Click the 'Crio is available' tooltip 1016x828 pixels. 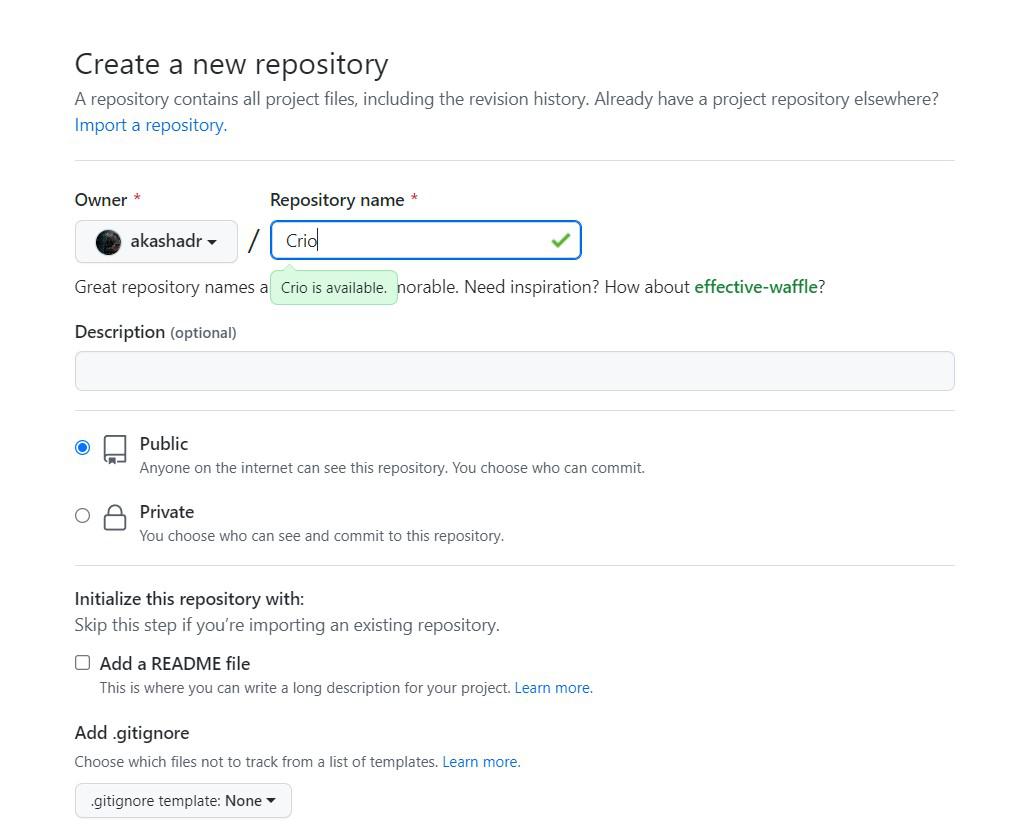tap(334, 288)
